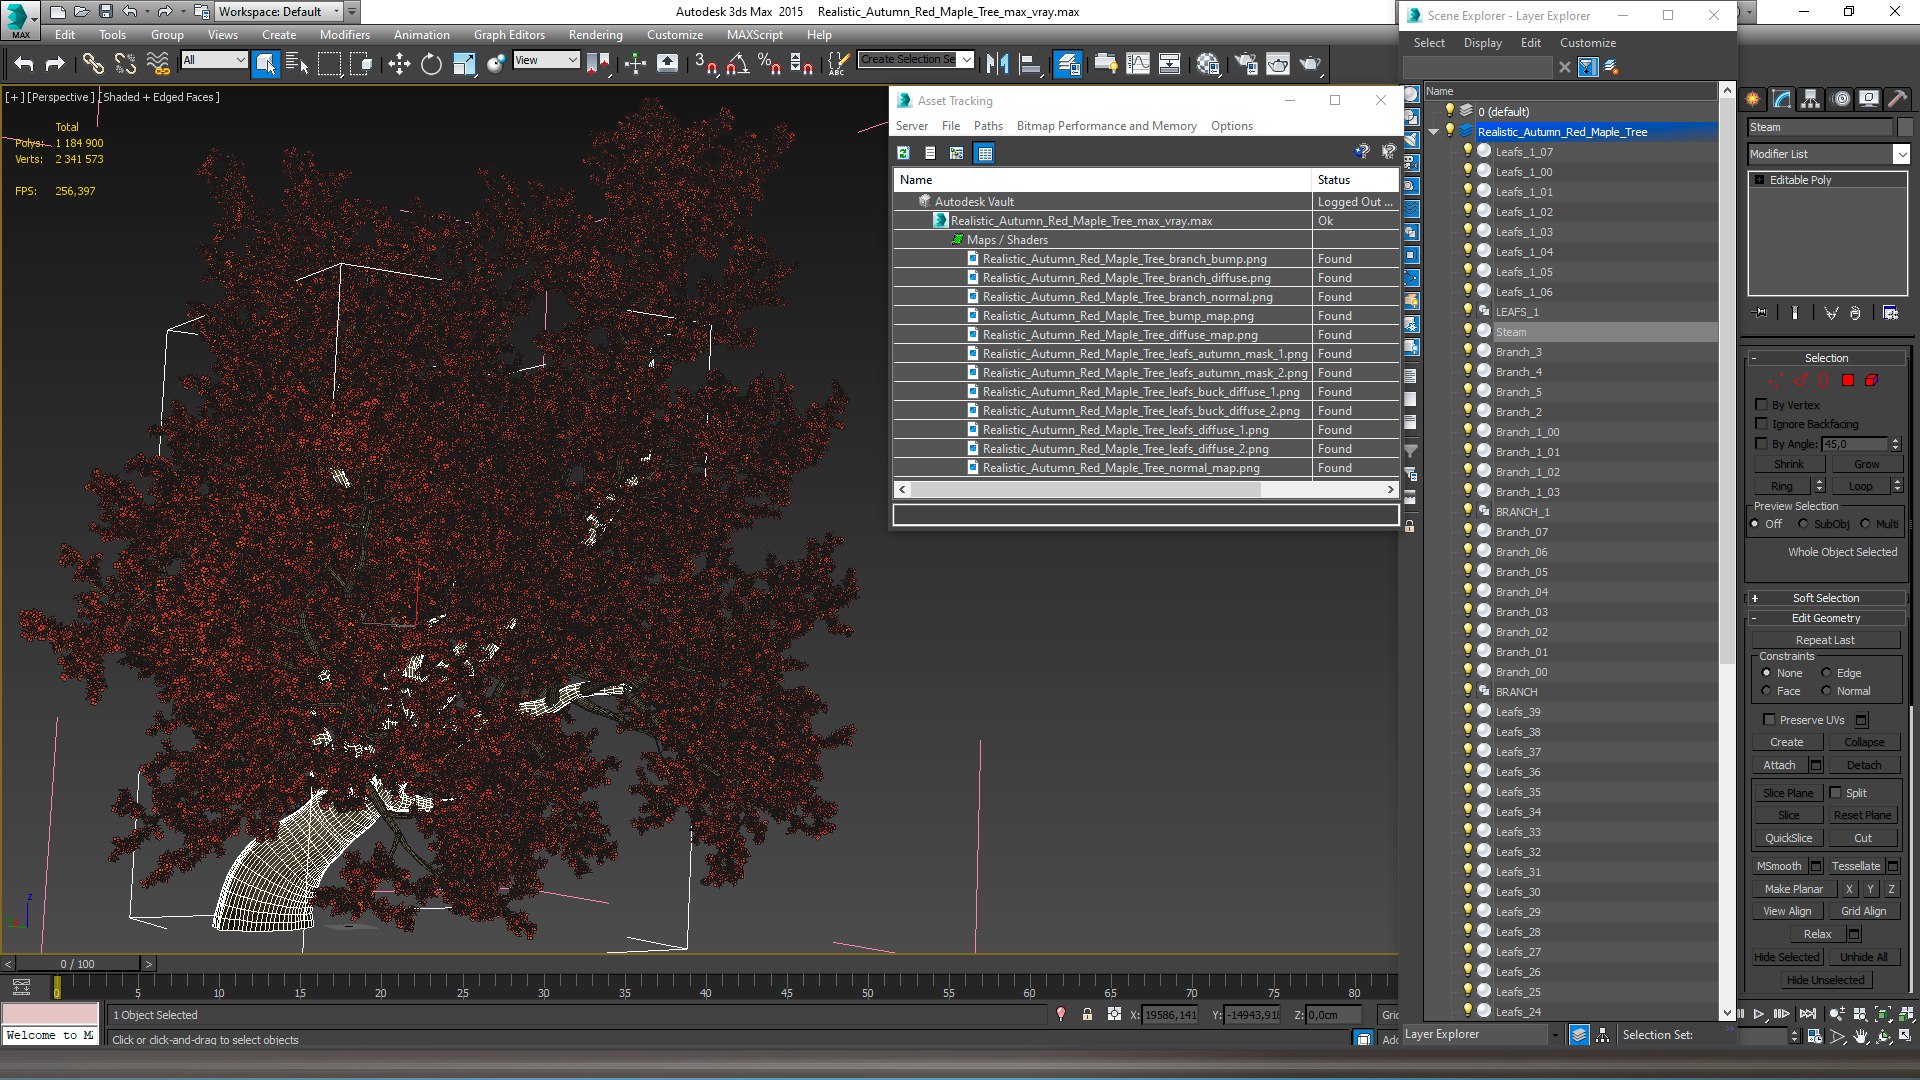The width and height of the screenshot is (1920, 1080).
Task: Switch Asset Tracking to table view
Action: [x=985, y=153]
